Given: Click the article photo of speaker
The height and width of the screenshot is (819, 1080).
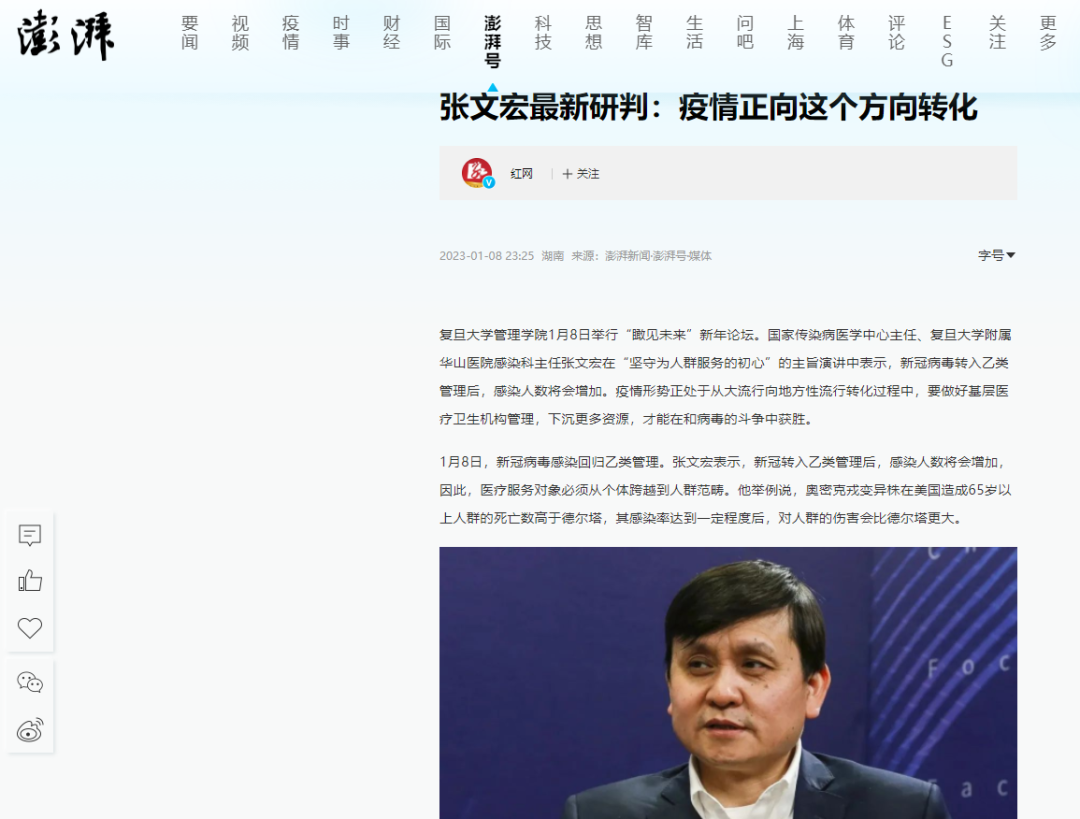Looking at the screenshot, I should (x=728, y=683).
